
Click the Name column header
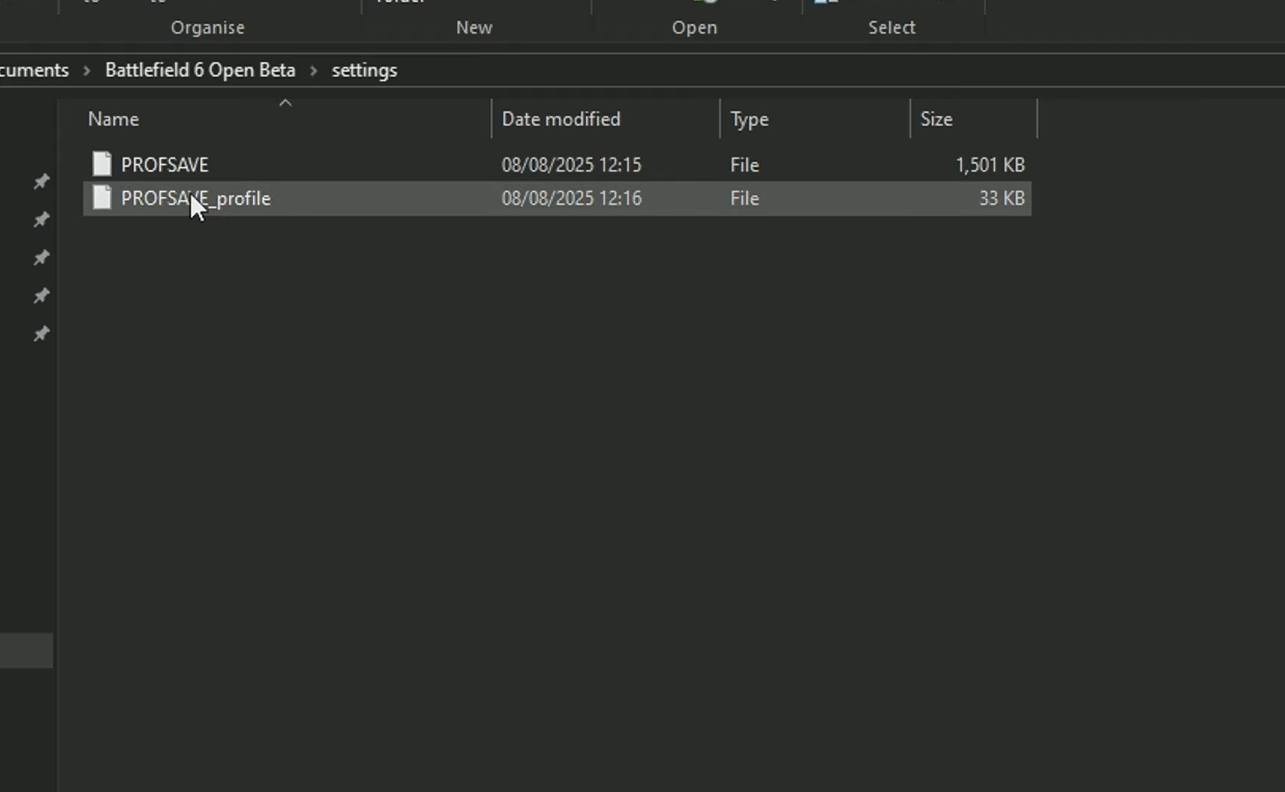[x=113, y=119]
